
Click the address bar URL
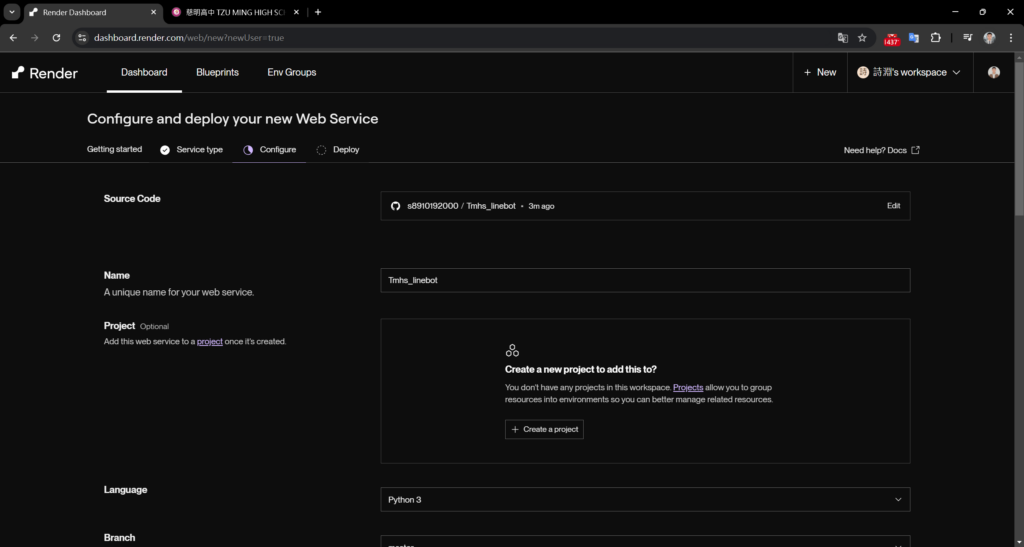tap(189, 38)
